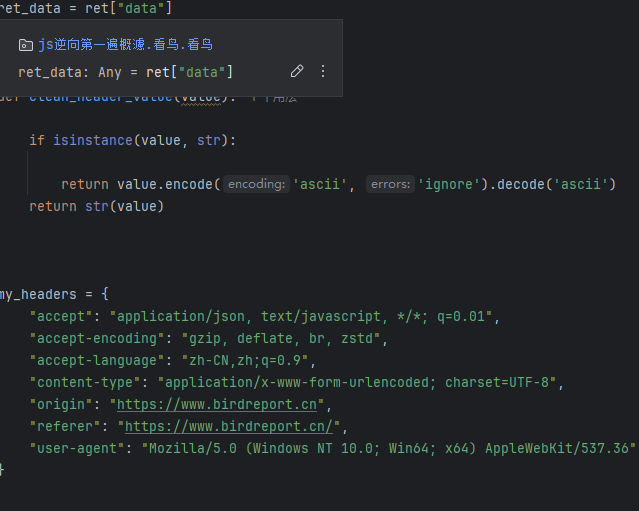639x511 pixels.
Task: Click the module folder icon in the popup
Action: 25,45
